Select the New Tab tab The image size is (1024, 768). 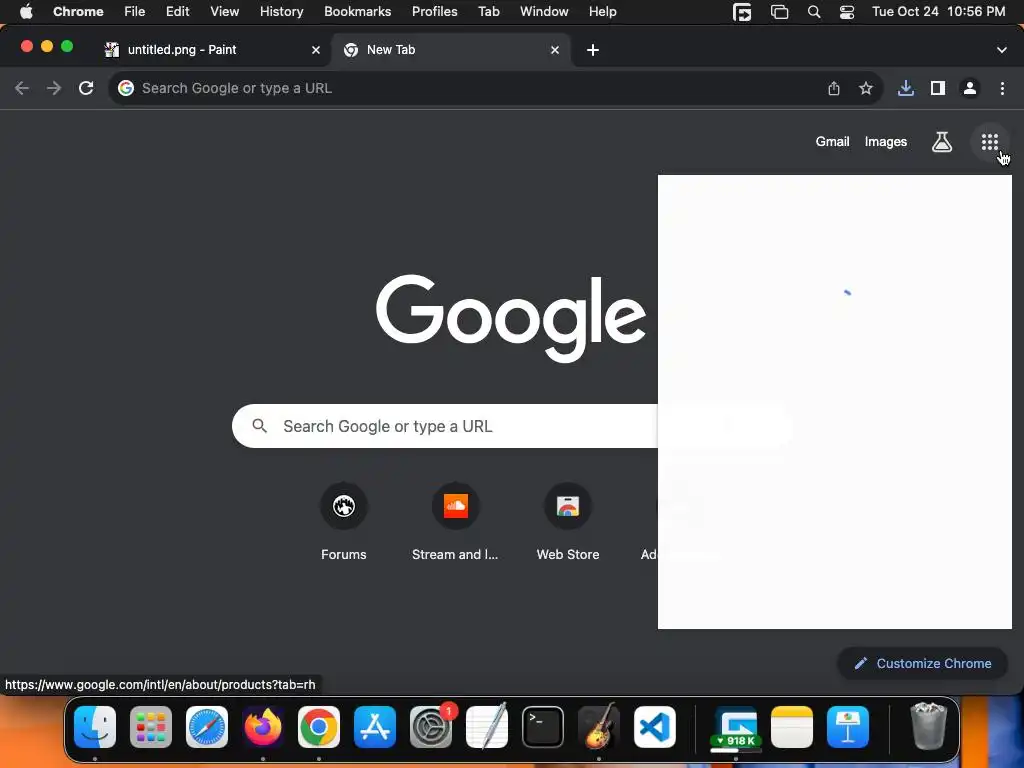pos(451,50)
